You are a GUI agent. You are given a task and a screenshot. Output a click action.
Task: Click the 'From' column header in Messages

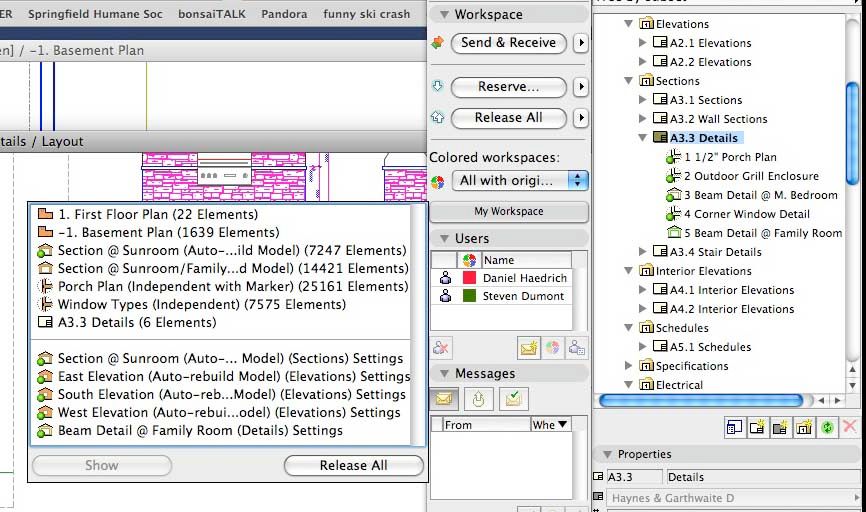(486, 424)
